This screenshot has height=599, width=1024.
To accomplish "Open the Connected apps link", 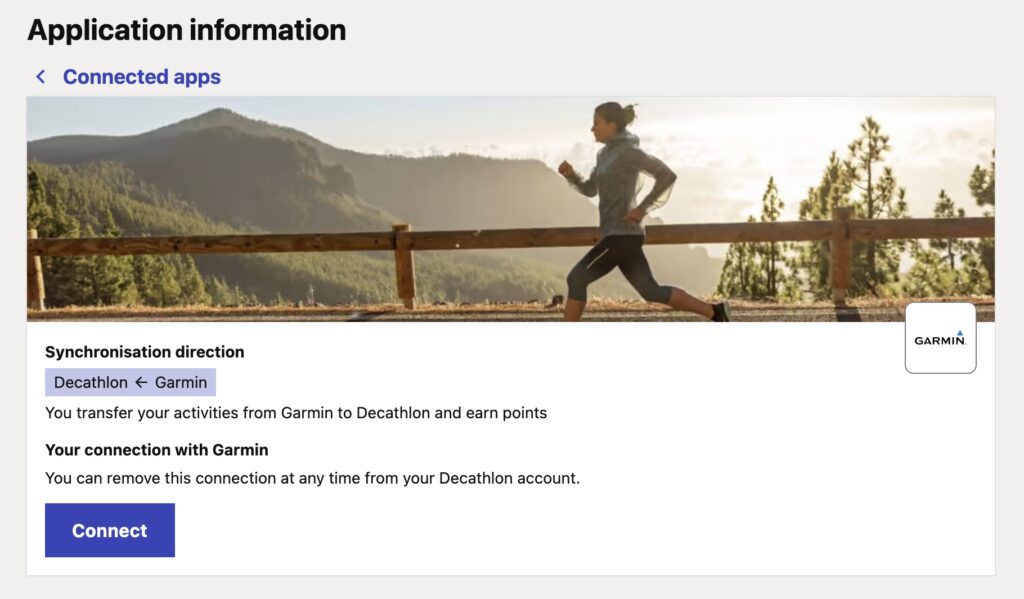I will pyautogui.click(x=141, y=77).
